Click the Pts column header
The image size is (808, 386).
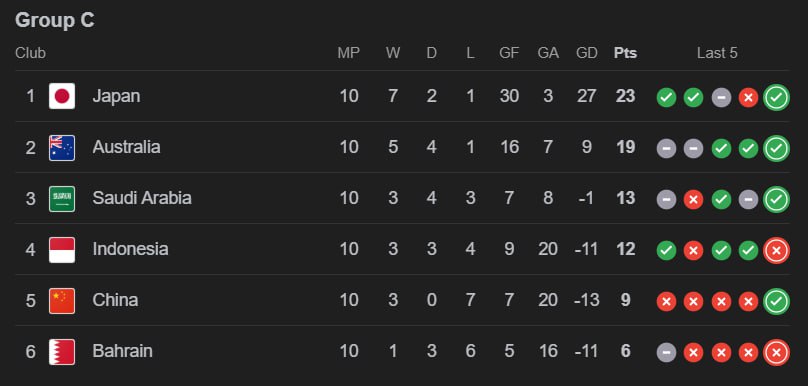pos(625,53)
